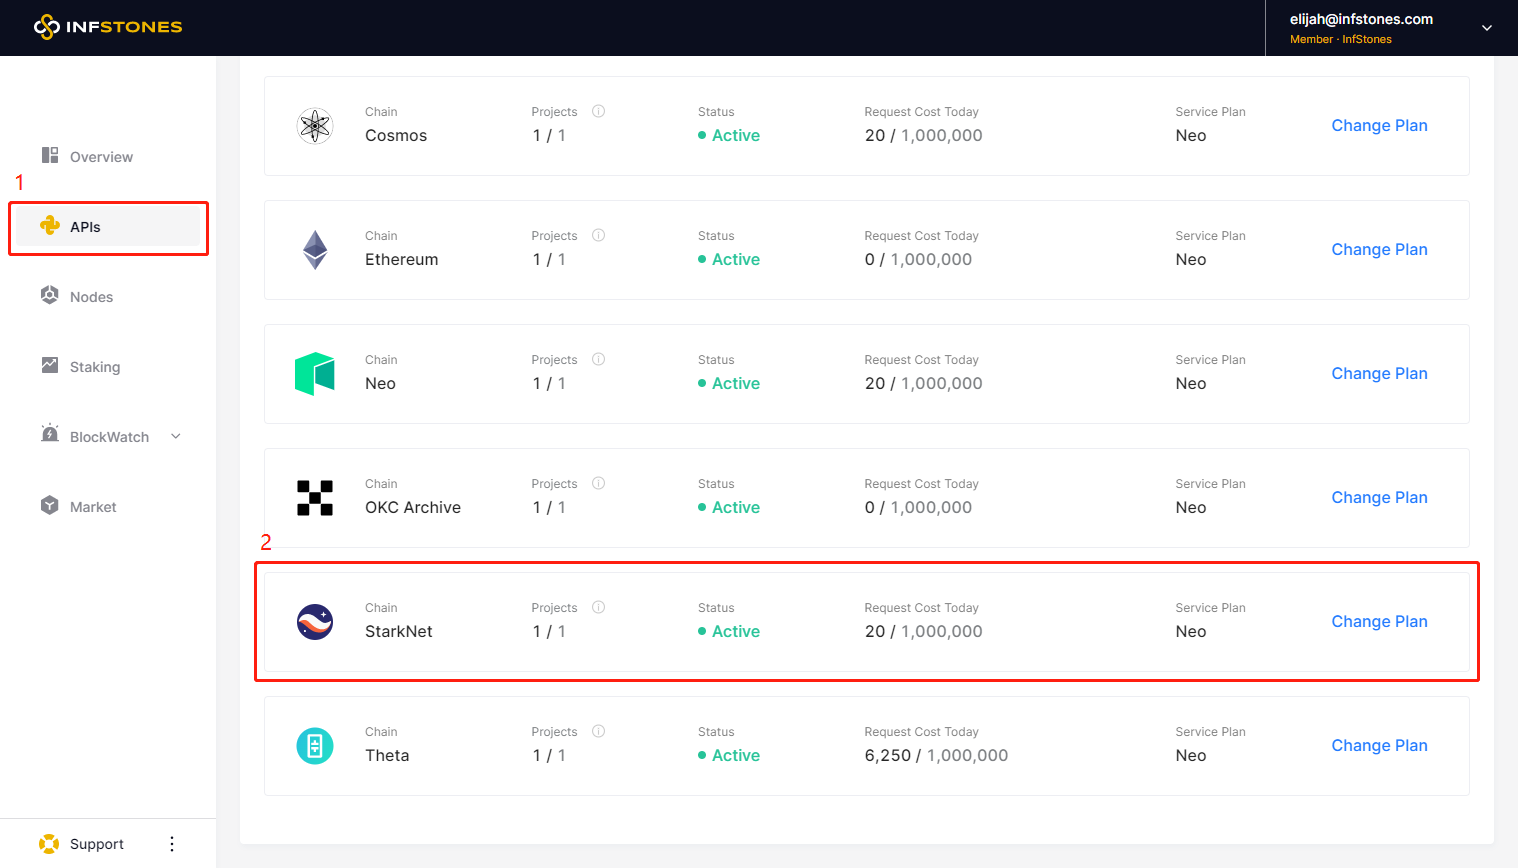Click the InfStones logo icon
This screenshot has width=1518, height=868.
pos(46,27)
